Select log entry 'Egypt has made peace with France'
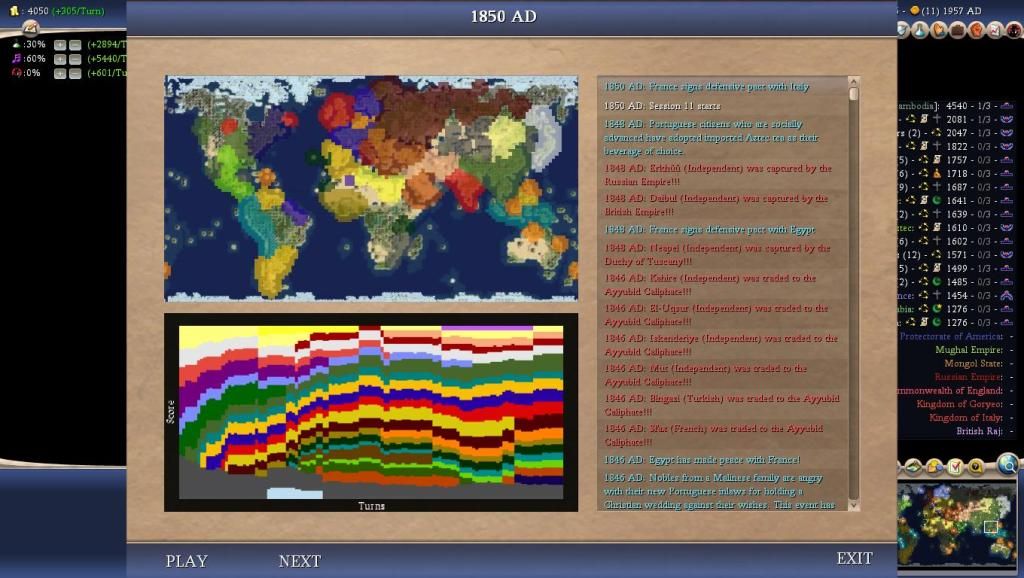 722,459
